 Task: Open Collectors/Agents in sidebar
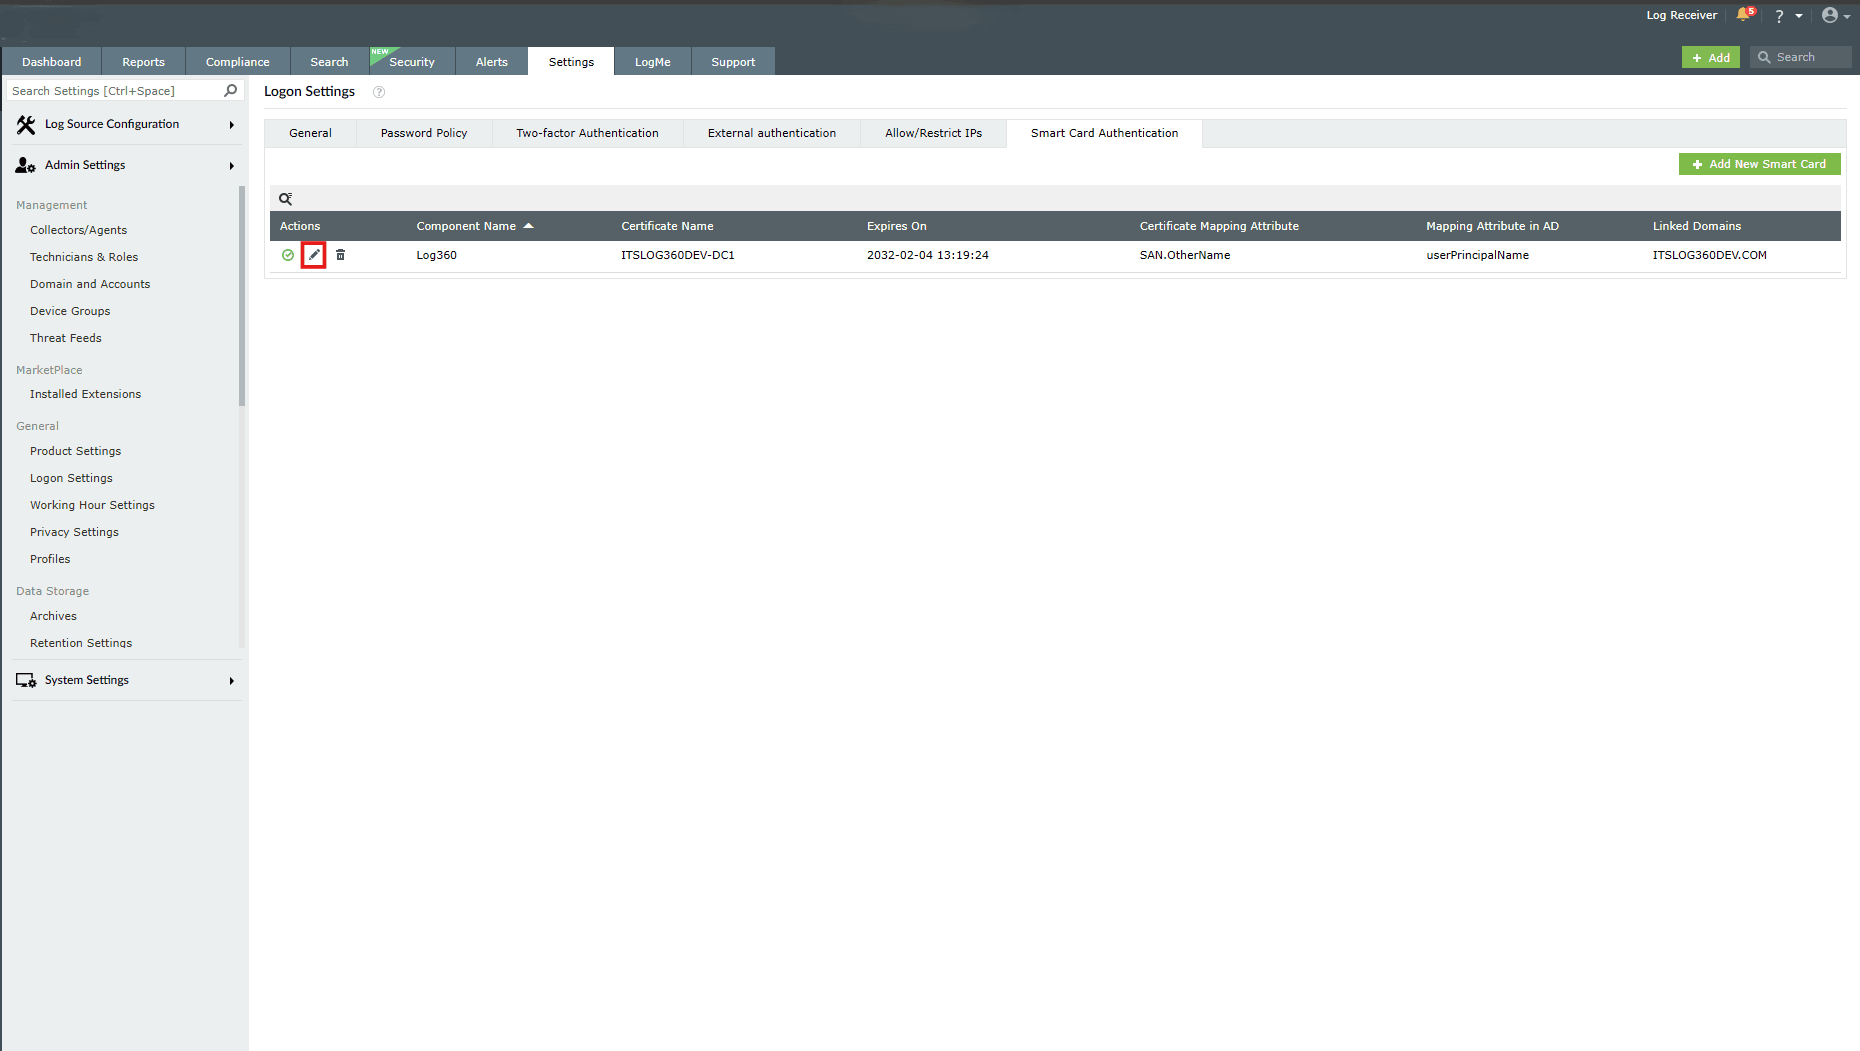pyautogui.click(x=78, y=230)
